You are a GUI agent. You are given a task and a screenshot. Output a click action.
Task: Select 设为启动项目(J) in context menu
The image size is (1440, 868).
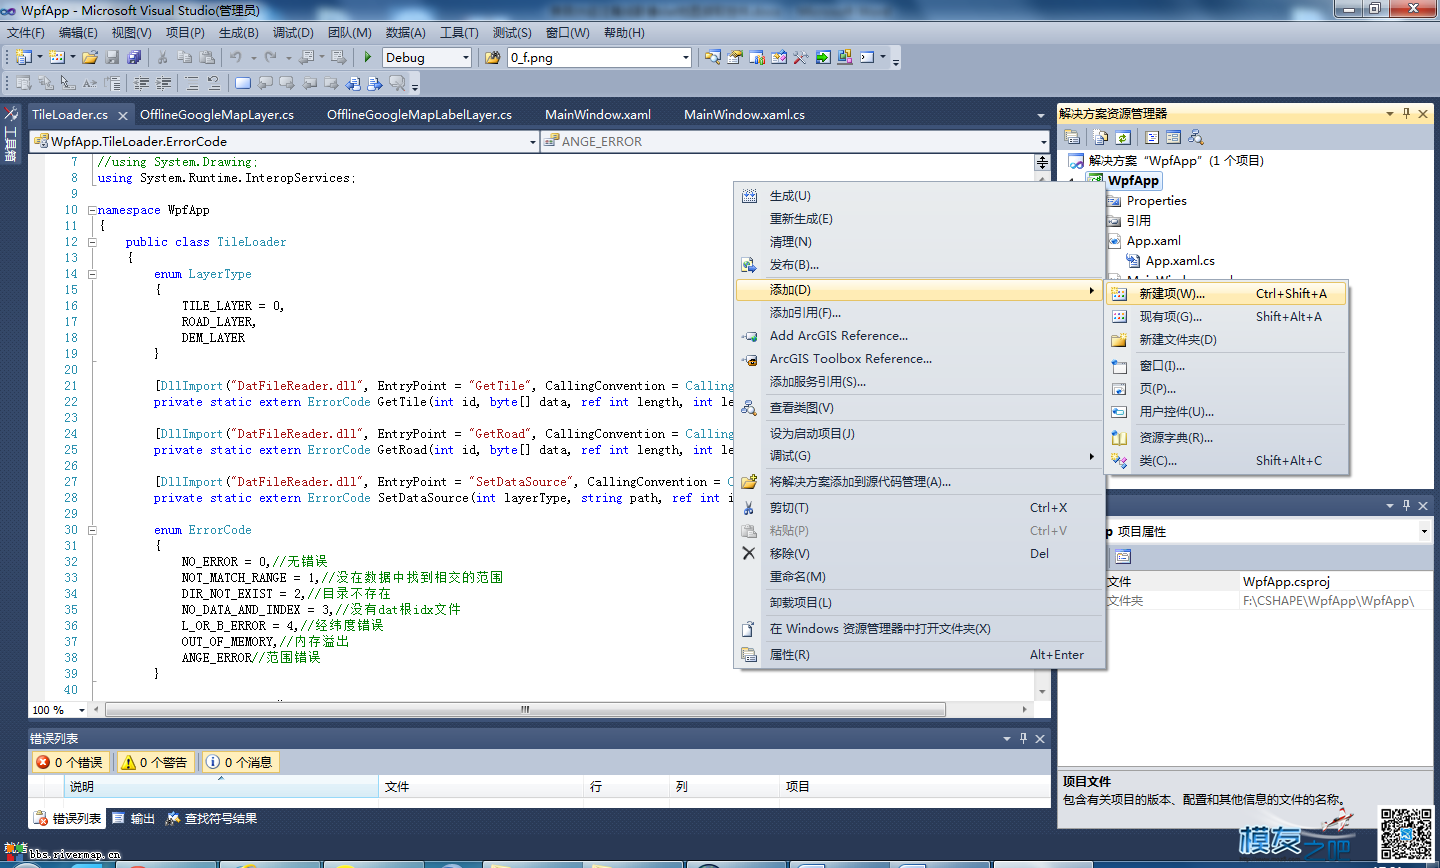[920, 434]
